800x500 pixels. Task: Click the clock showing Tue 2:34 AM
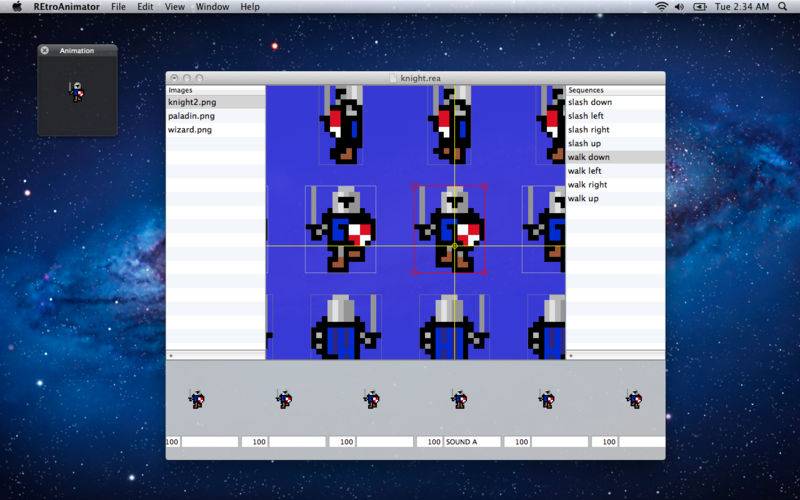click(x=742, y=7)
